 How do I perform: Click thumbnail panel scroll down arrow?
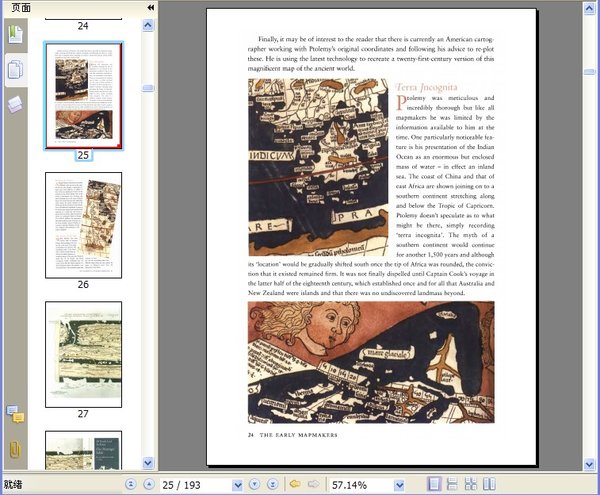(x=148, y=463)
